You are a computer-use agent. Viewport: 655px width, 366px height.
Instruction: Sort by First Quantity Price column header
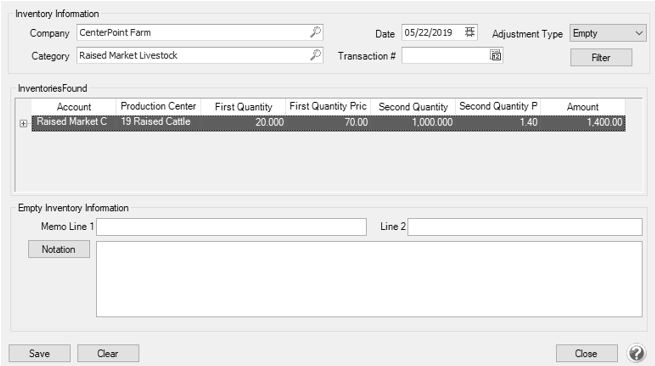pos(328,107)
